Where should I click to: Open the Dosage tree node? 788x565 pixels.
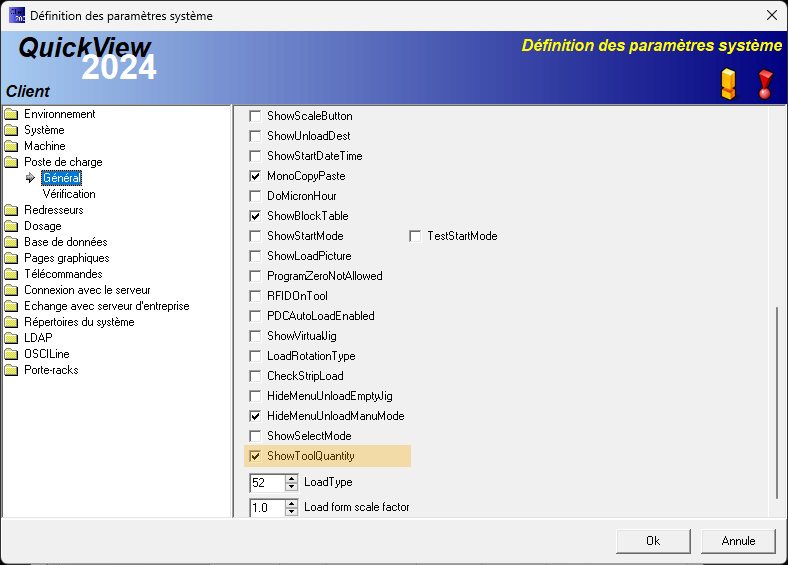(x=43, y=226)
